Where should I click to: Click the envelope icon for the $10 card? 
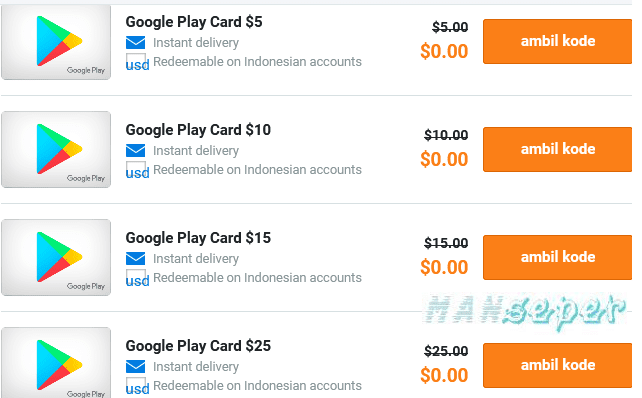tap(135, 151)
